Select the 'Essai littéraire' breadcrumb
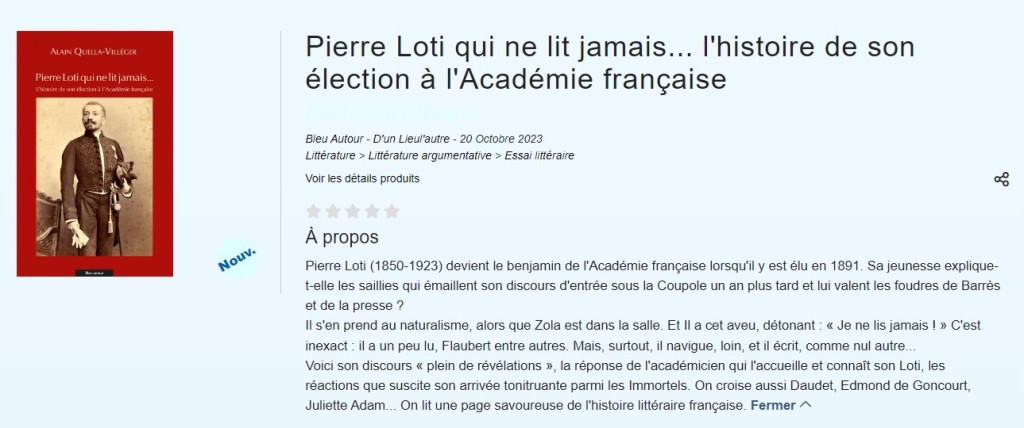This screenshot has width=1024, height=428. [x=538, y=155]
